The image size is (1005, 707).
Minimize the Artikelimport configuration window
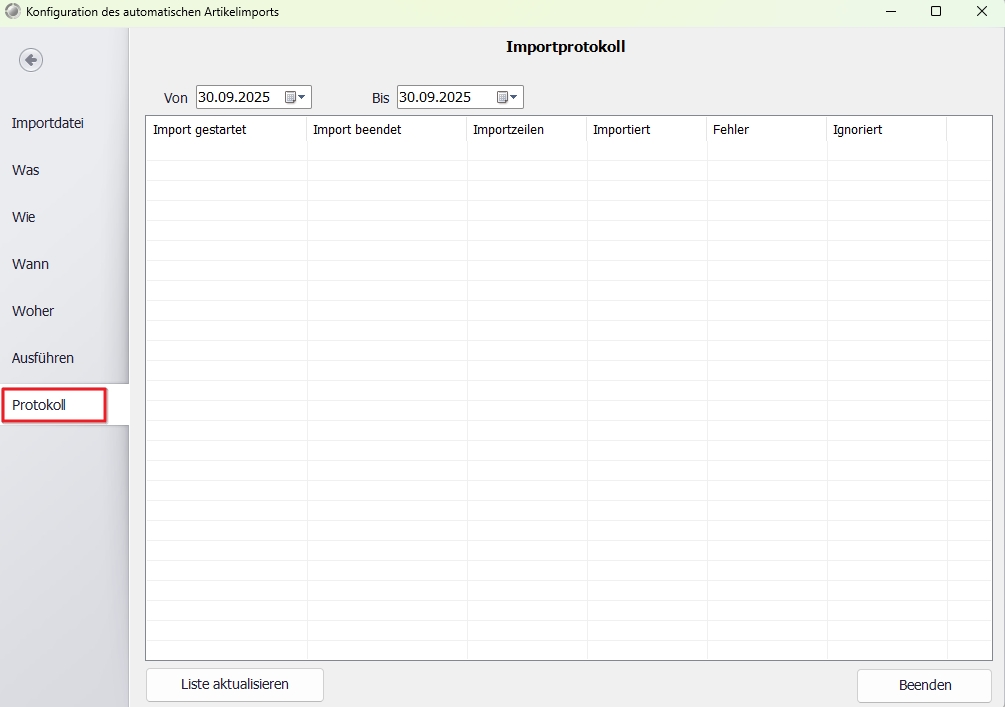890,12
